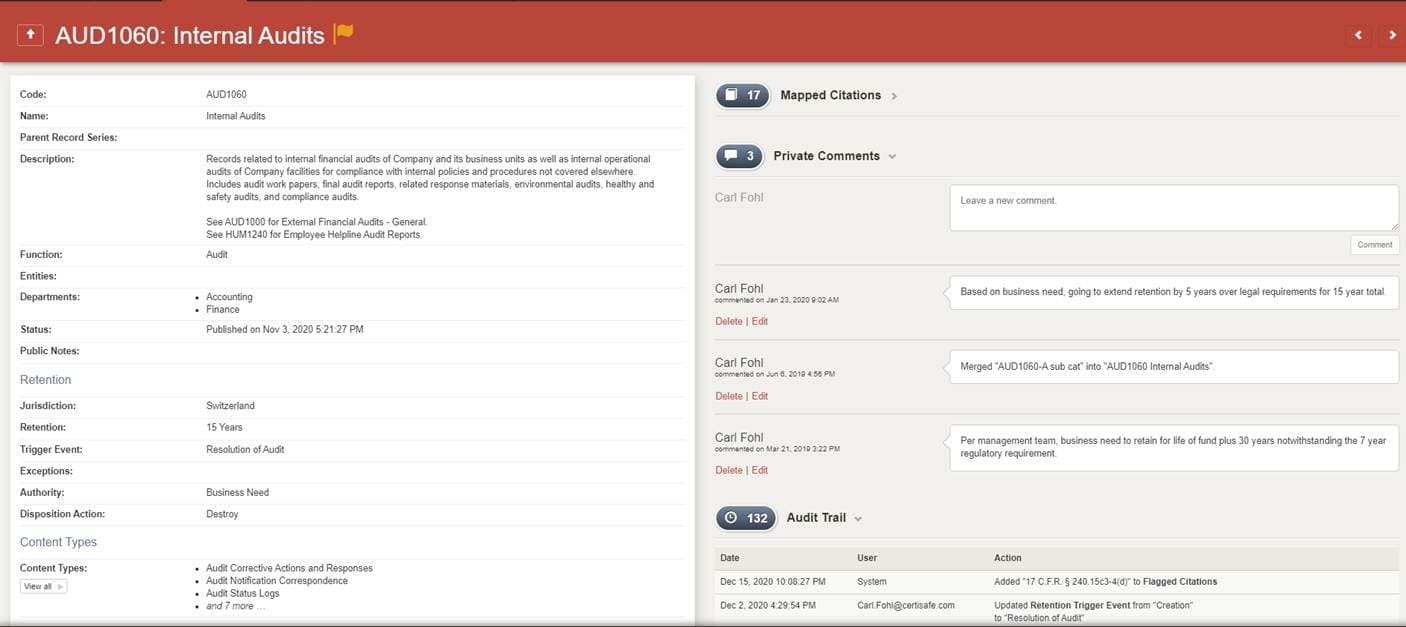The image size is (1406, 627).
Task: Type in the Leave a new comment box
Action: click(1173, 208)
